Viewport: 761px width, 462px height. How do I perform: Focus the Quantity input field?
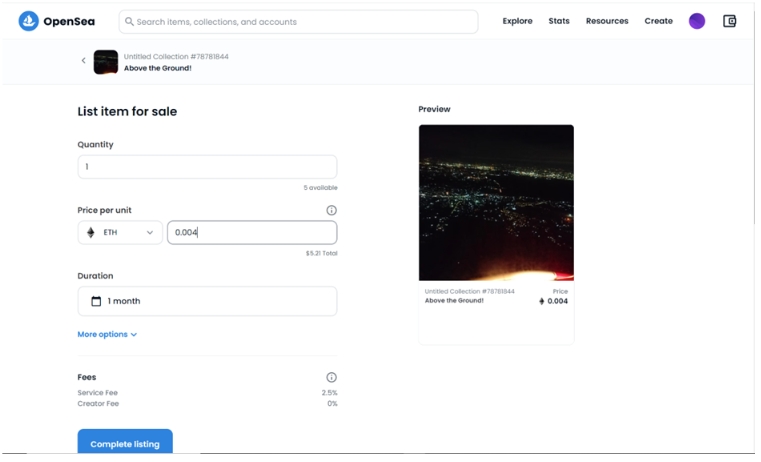(x=207, y=167)
